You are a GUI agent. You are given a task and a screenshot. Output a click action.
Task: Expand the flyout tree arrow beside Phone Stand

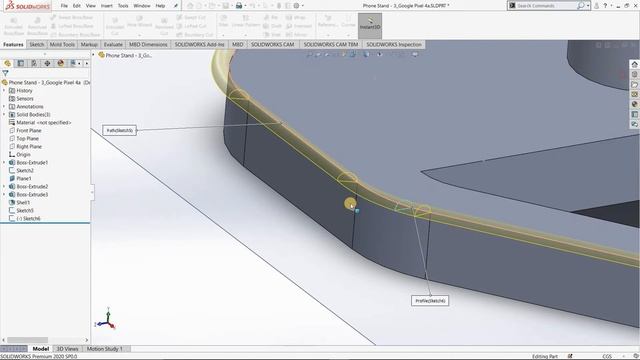(93, 55)
